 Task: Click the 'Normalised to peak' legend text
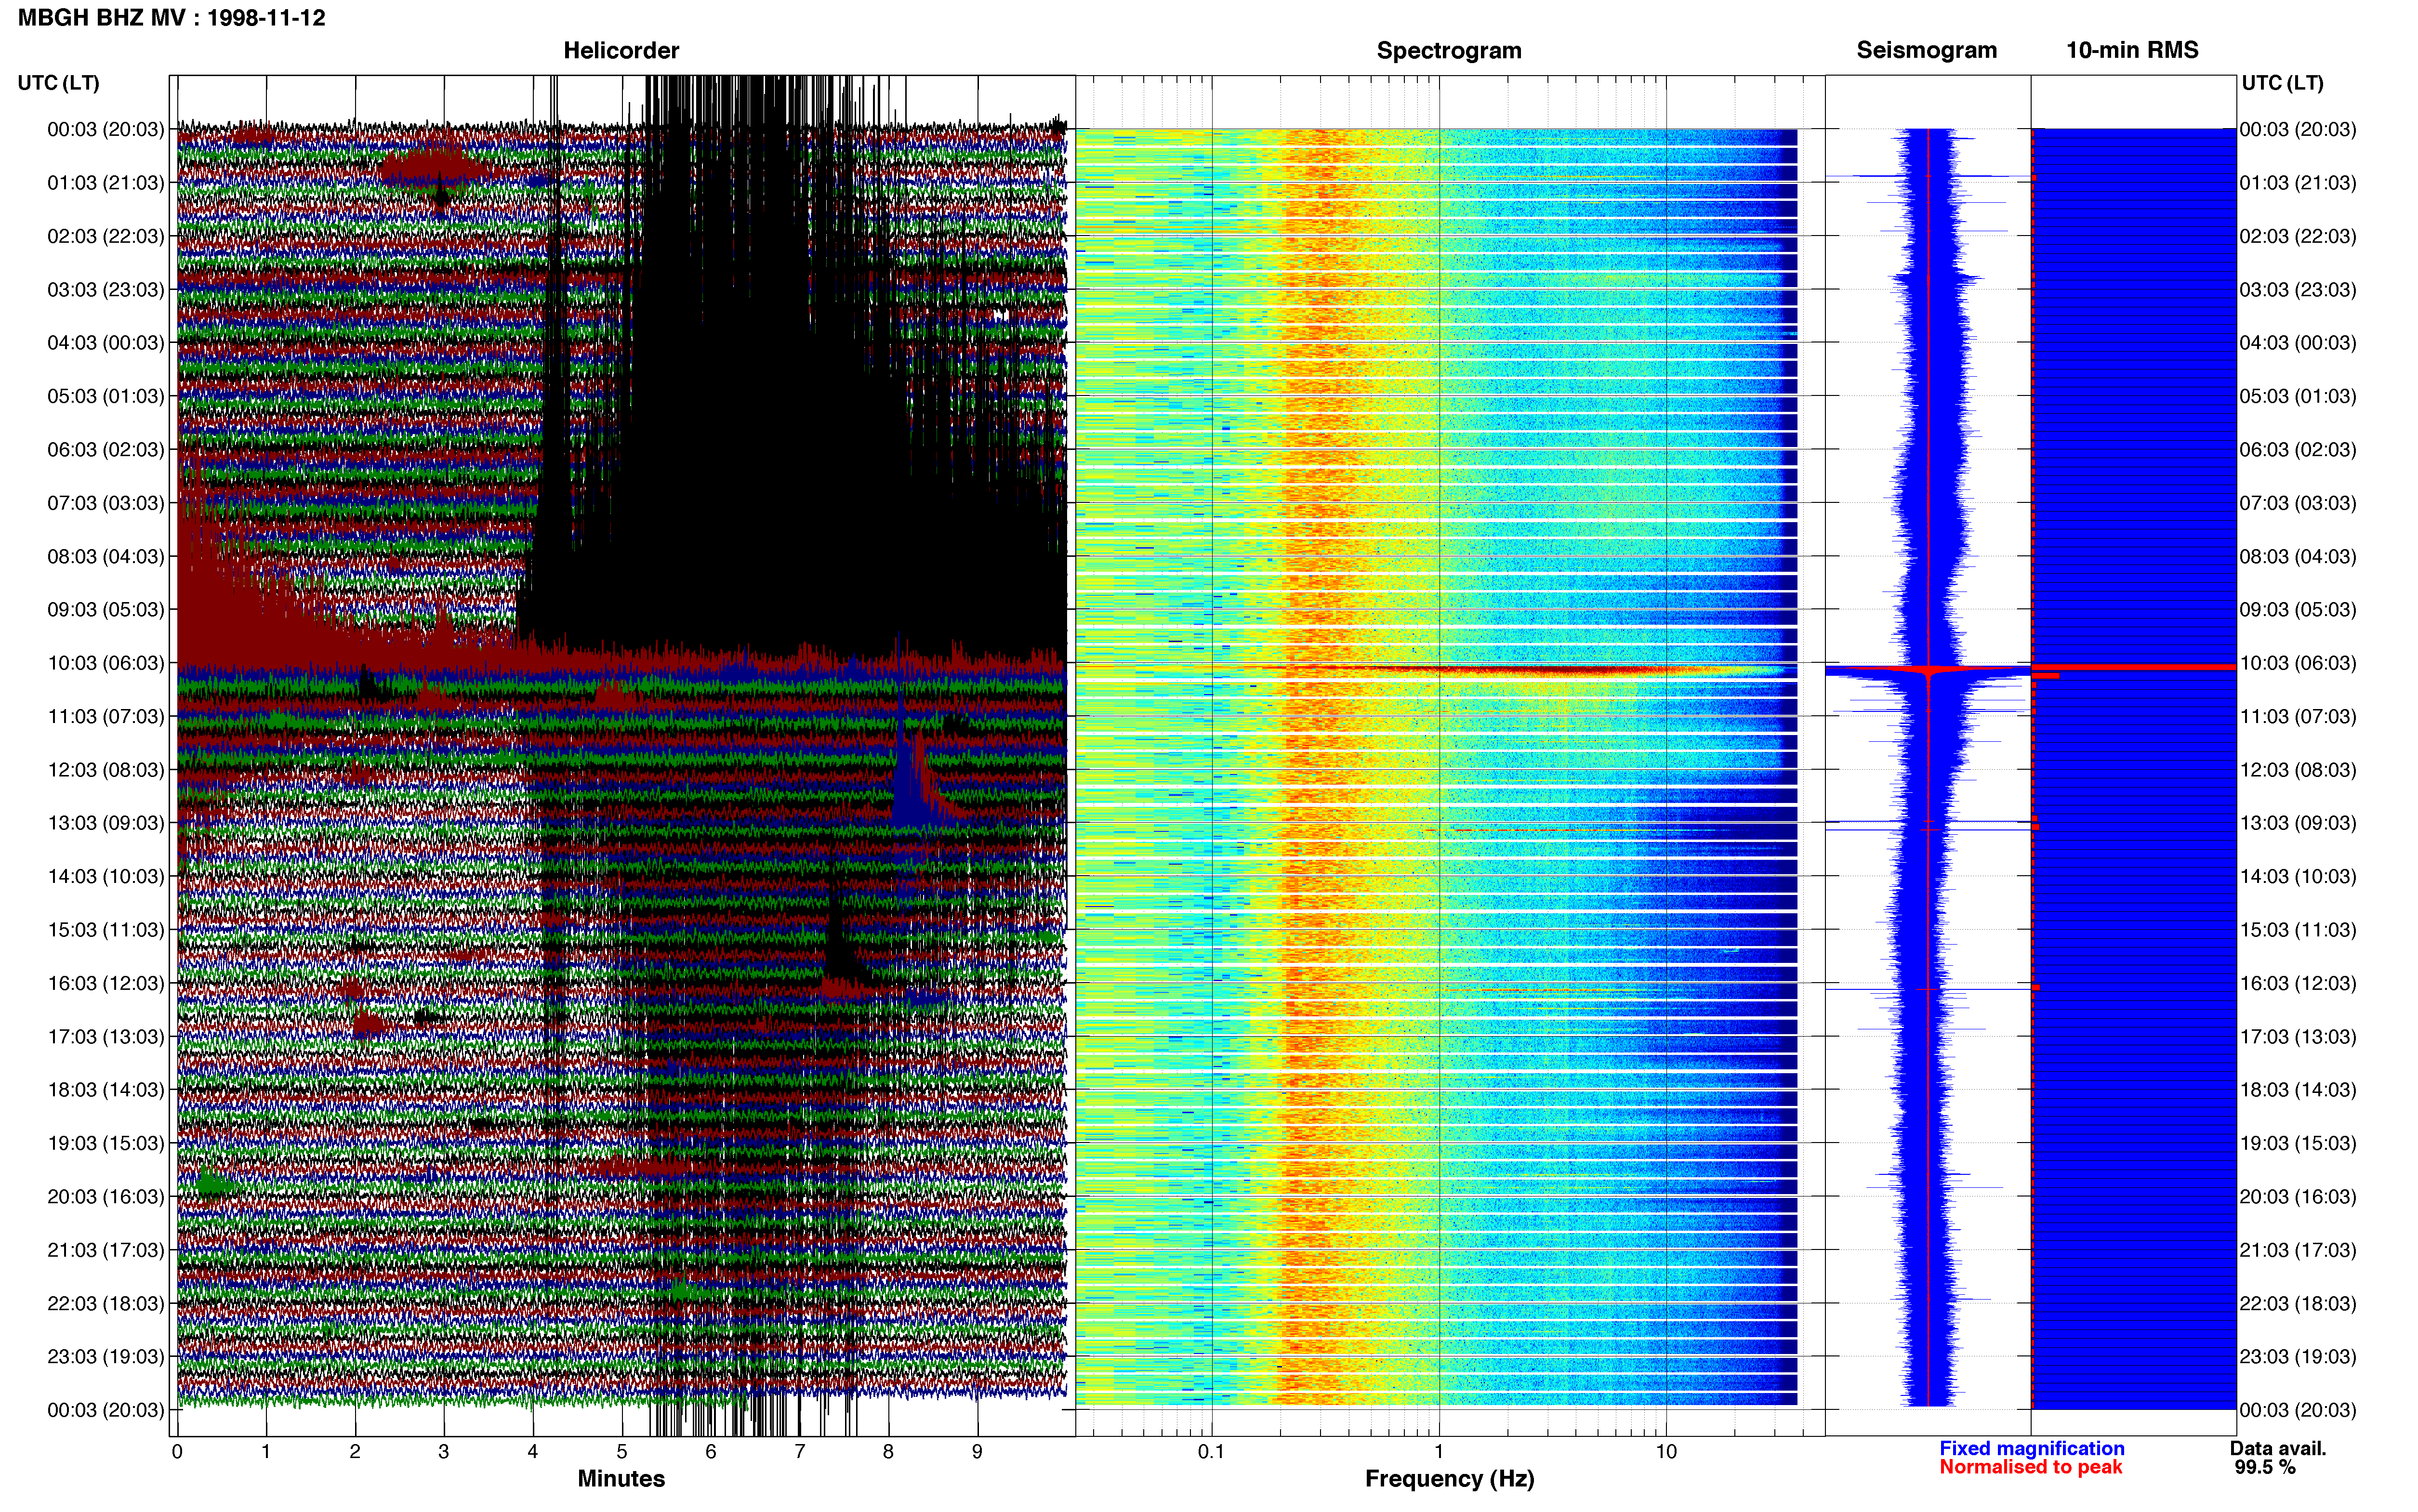pos(2031,1467)
